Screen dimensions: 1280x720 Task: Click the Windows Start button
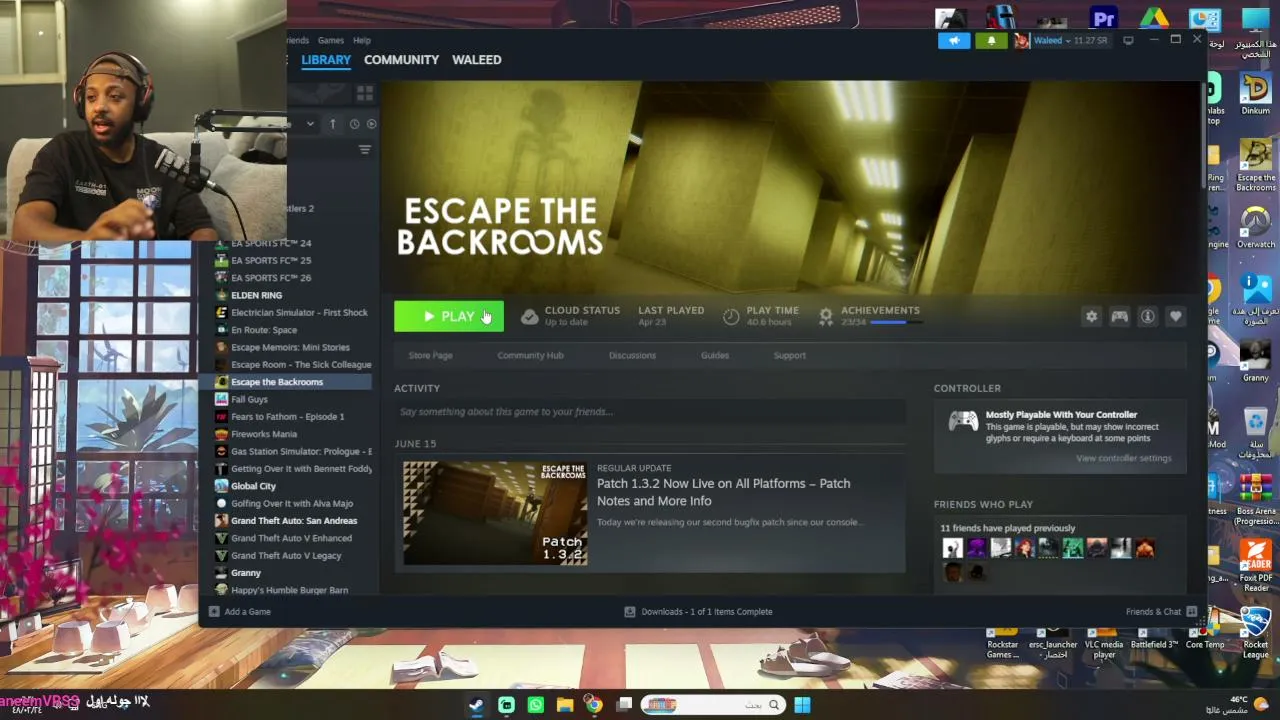pyautogui.click(x=802, y=705)
